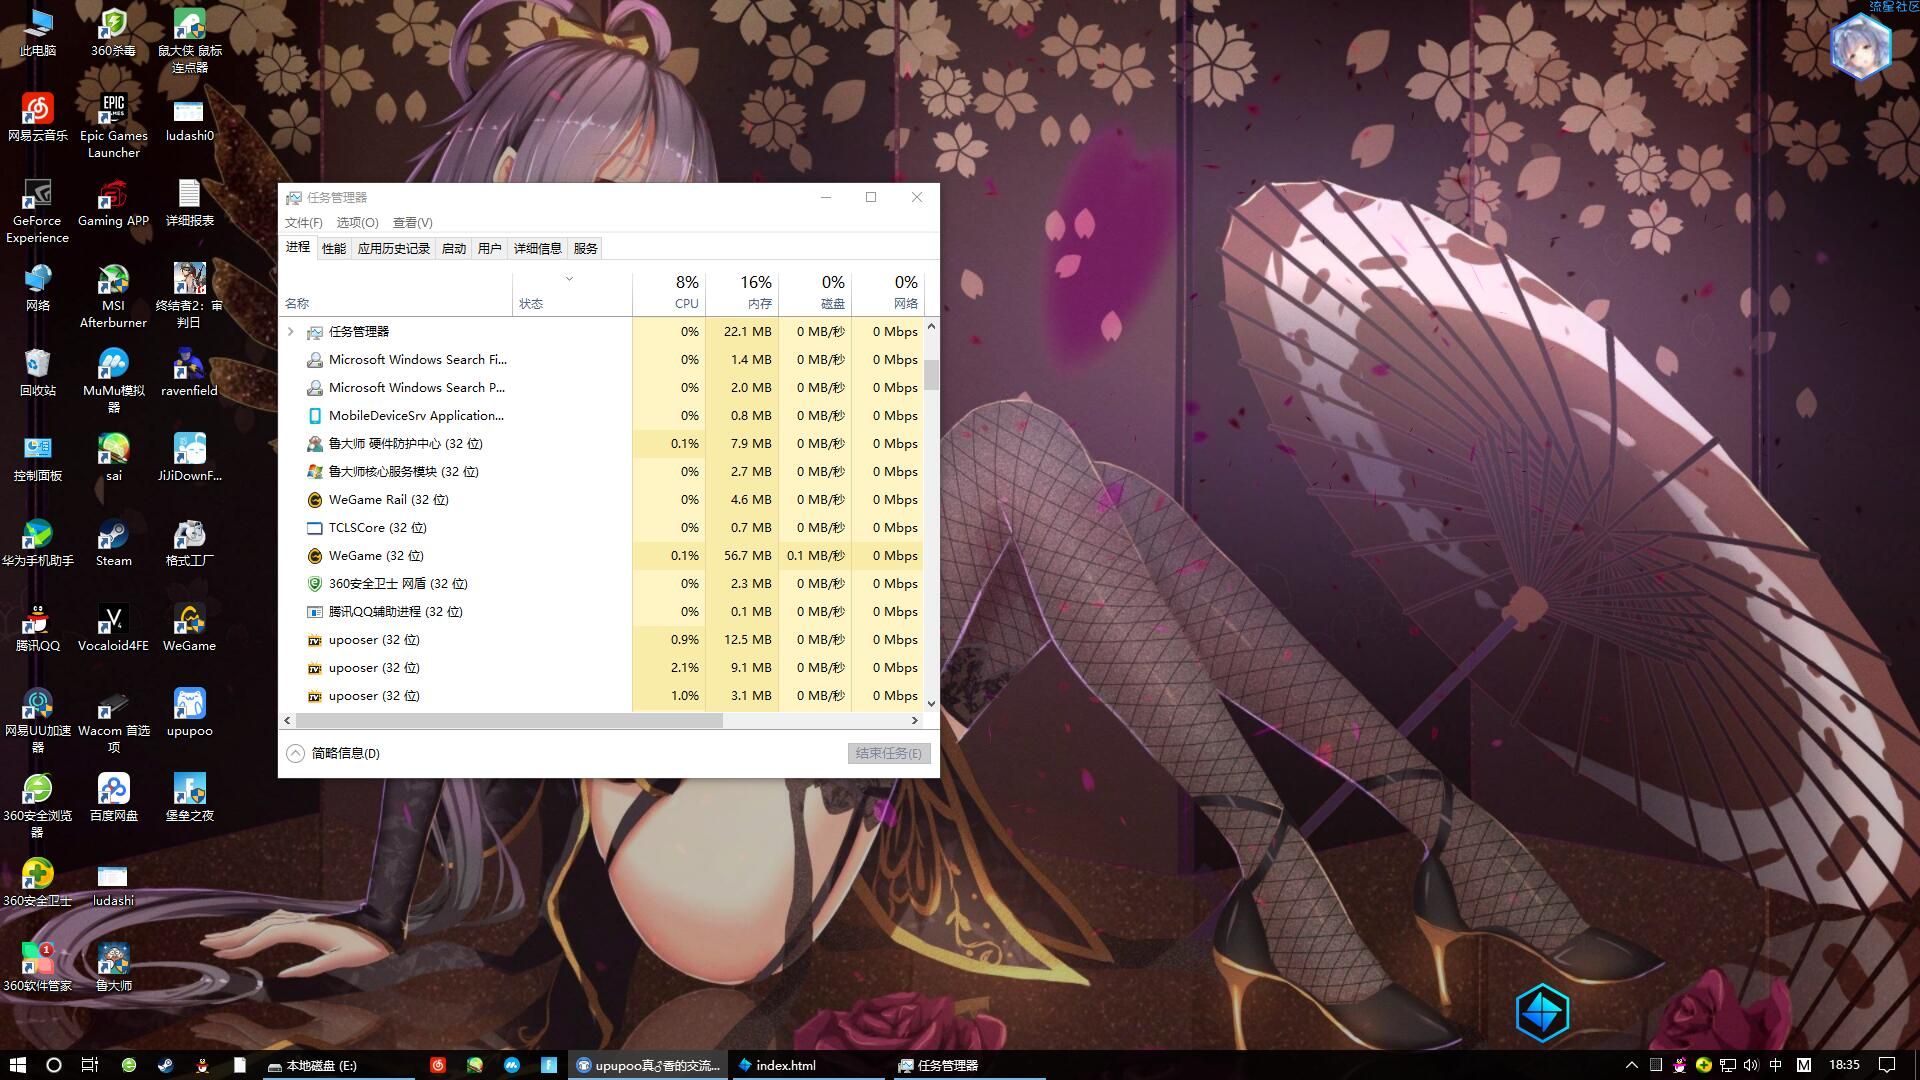
Task: Switch to the 性能 tab
Action: coord(334,248)
